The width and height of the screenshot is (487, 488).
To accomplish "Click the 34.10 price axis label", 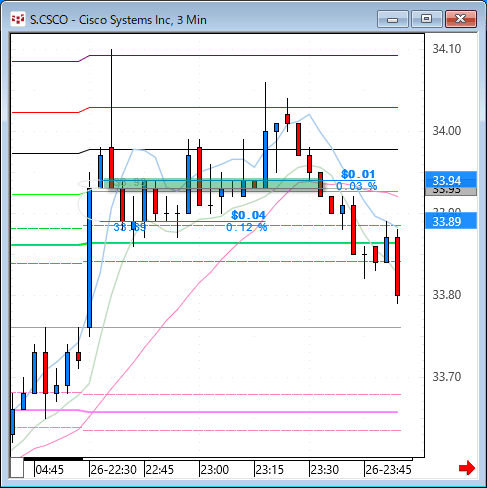I will pos(447,49).
